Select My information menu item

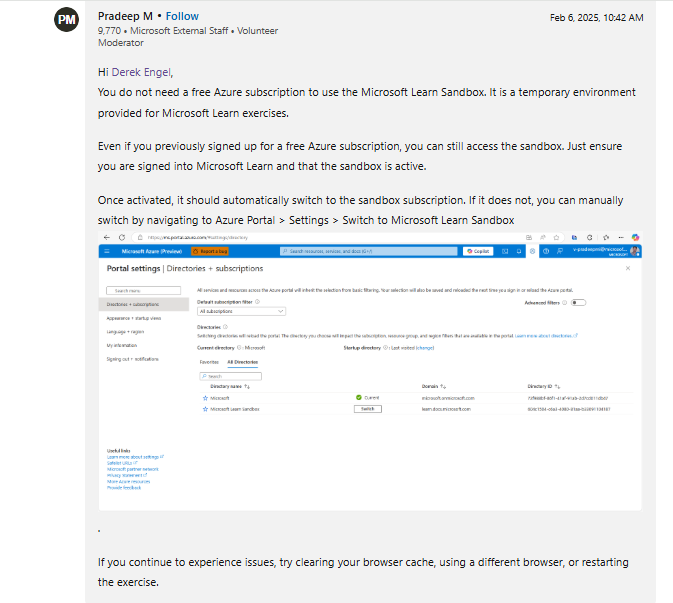tap(122, 345)
